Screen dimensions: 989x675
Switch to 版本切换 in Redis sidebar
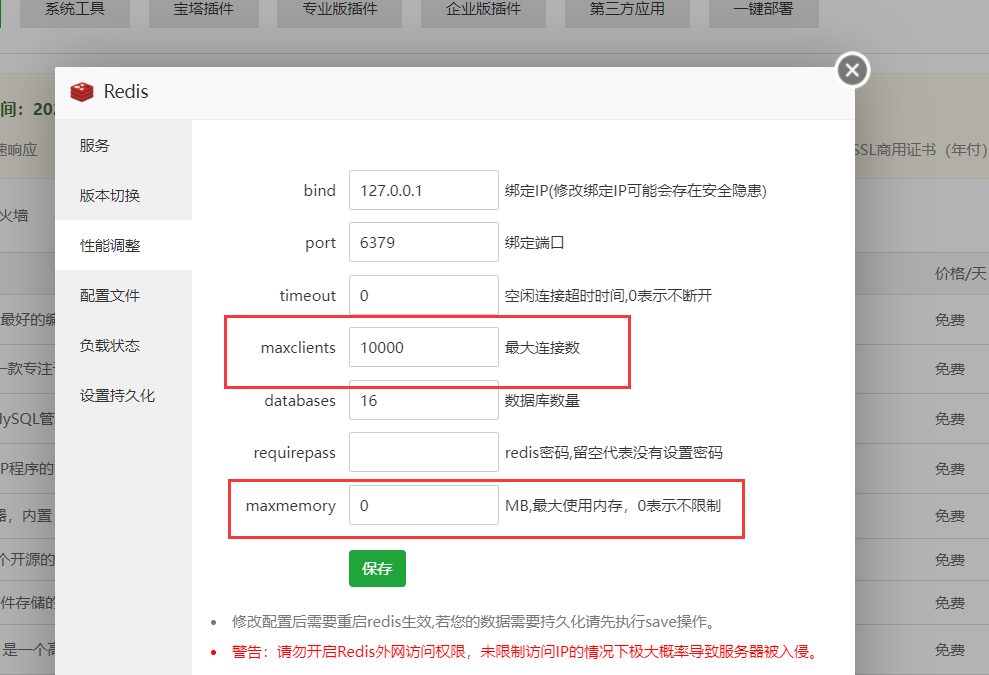[x=124, y=195]
